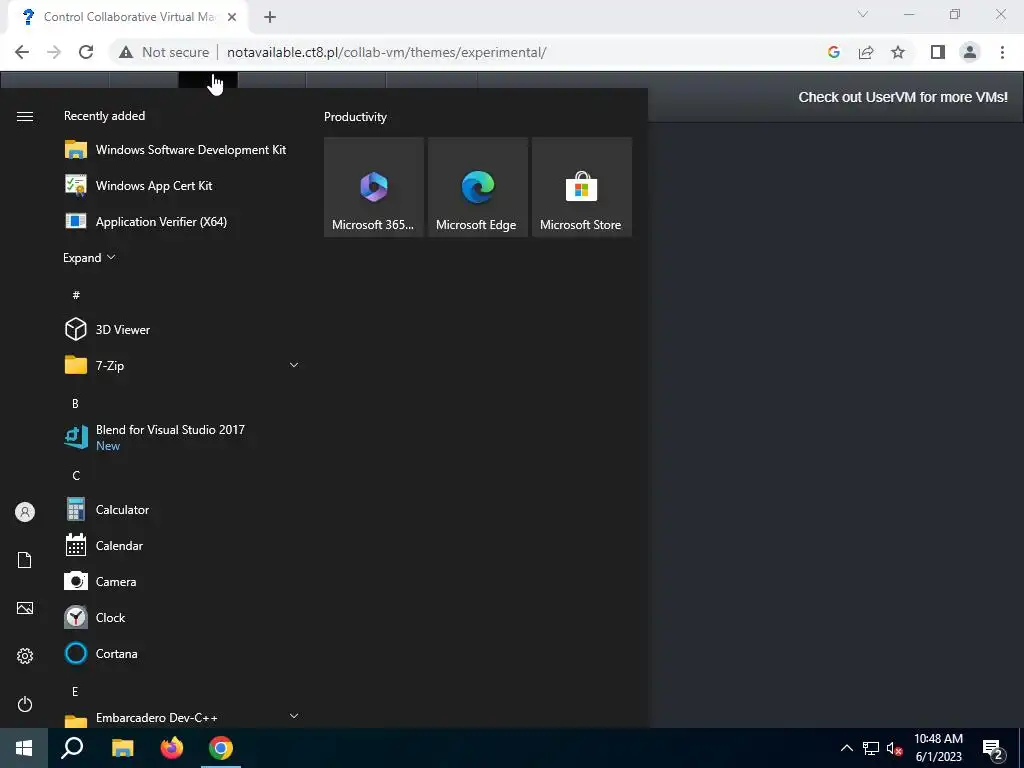Expand the 7-Zip folder chevron
Screen dimensions: 1024x768
coord(294,365)
